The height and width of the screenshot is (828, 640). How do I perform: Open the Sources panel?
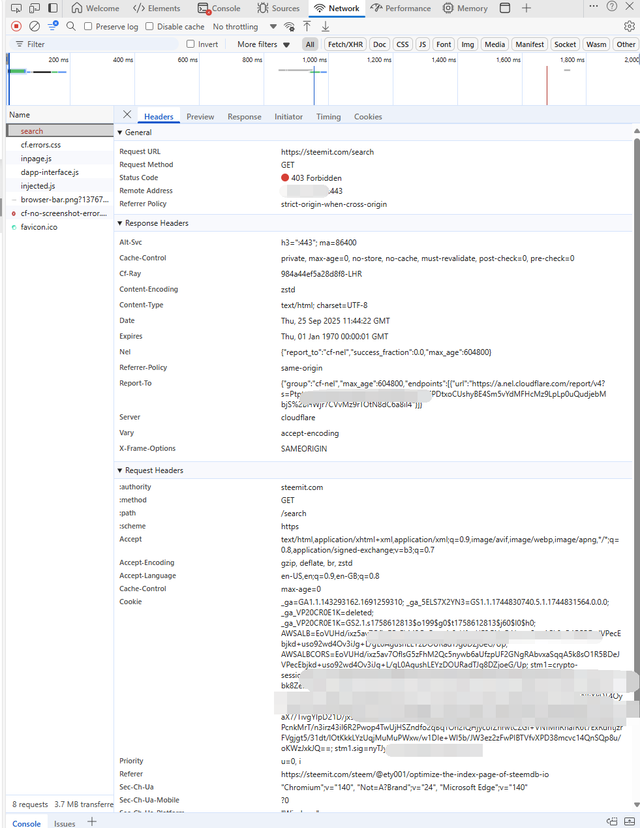pyautogui.click(x=278, y=8)
